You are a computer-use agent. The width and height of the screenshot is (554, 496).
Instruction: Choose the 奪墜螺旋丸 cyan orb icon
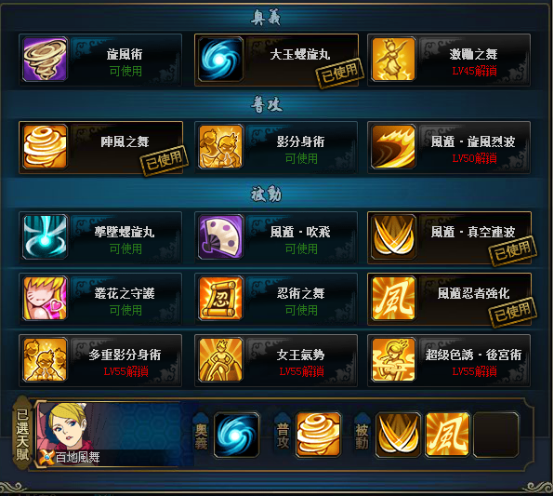tap(45, 237)
